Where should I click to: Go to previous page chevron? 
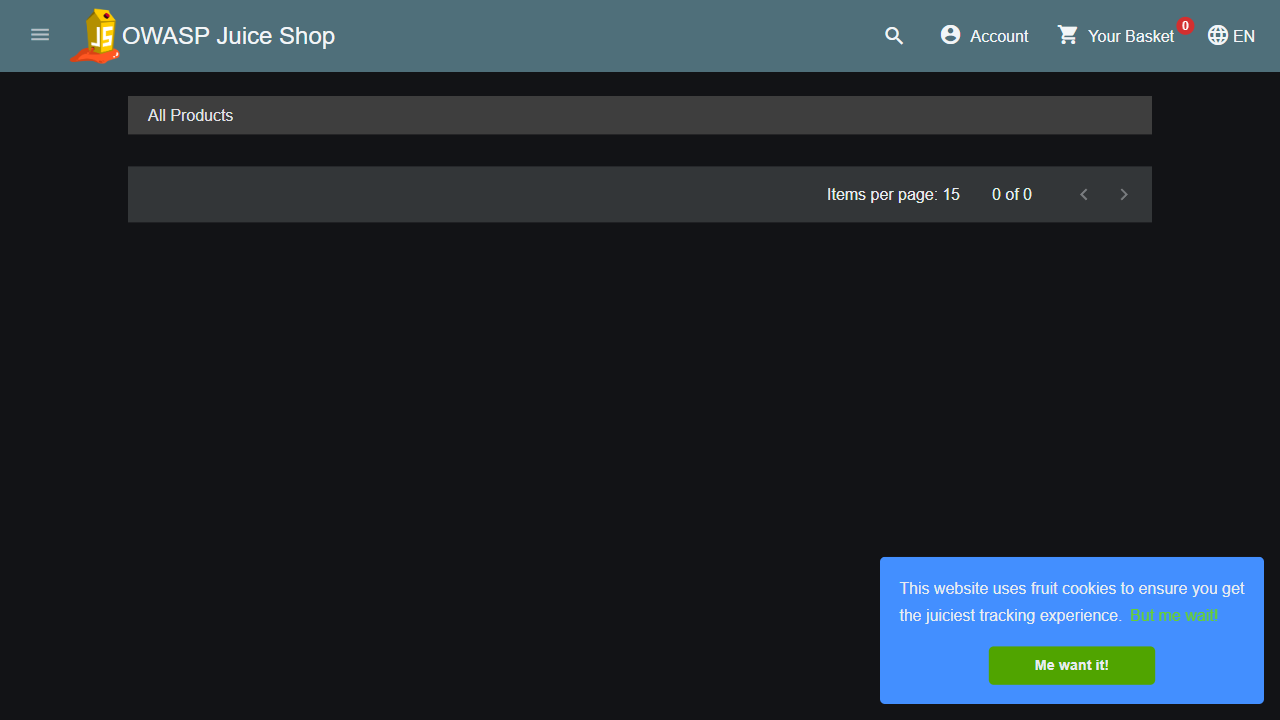1084,194
